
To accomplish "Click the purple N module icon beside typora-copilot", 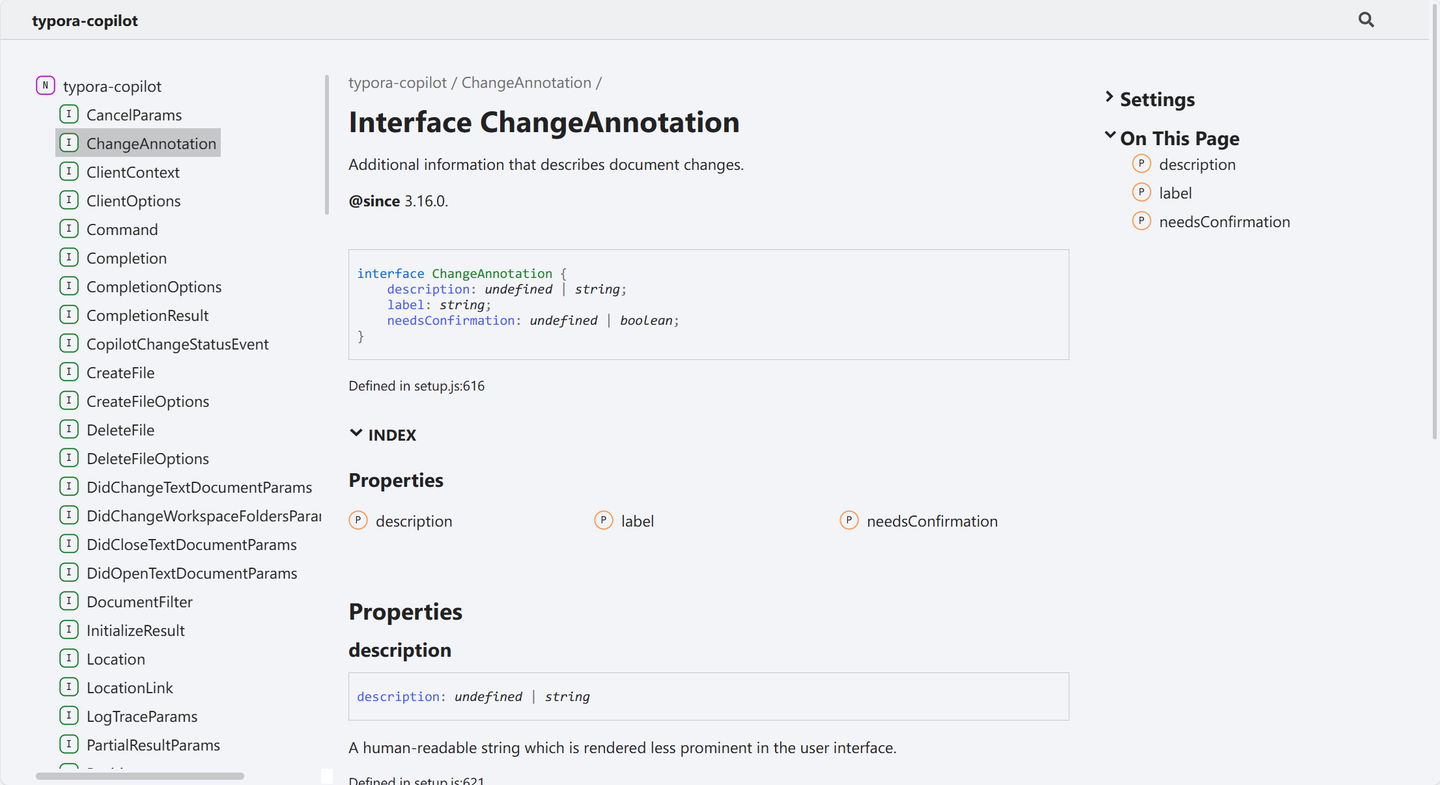I will tap(46, 86).
